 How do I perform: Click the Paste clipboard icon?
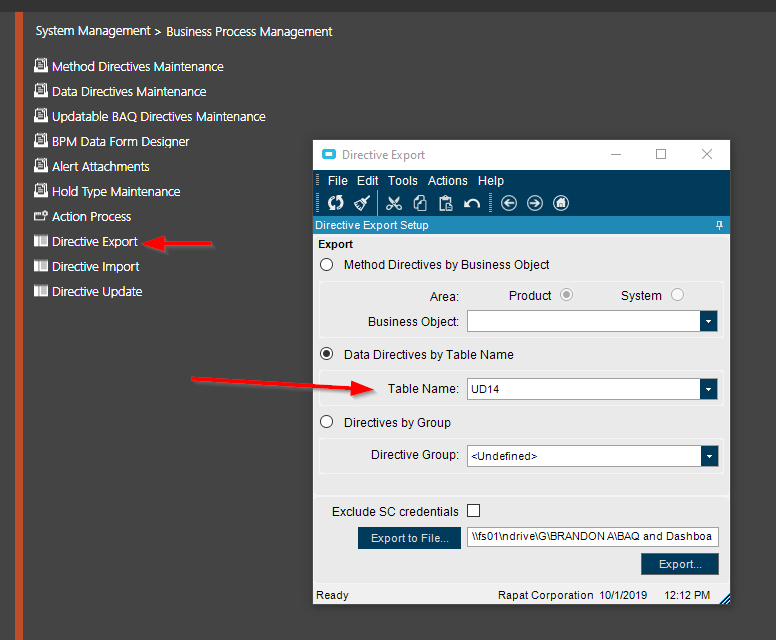pyautogui.click(x=445, y=203)
